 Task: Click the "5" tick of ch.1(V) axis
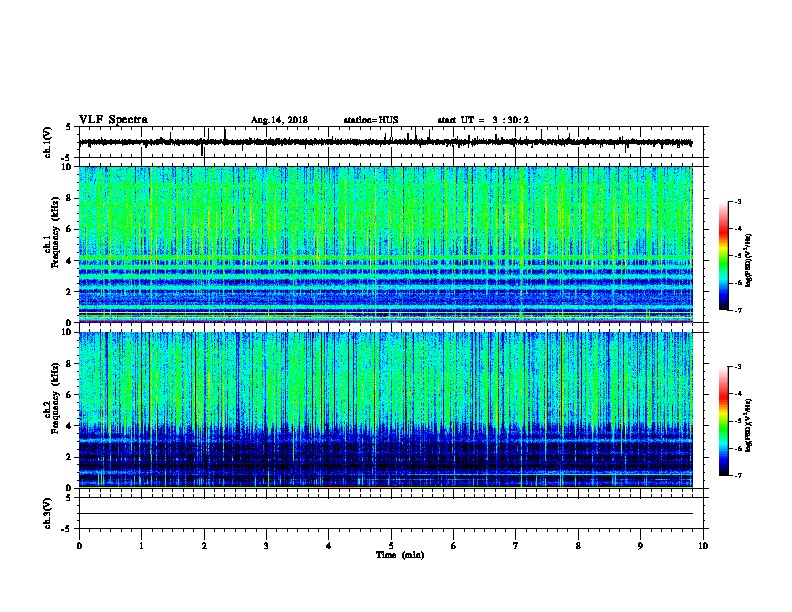point(68,127)
